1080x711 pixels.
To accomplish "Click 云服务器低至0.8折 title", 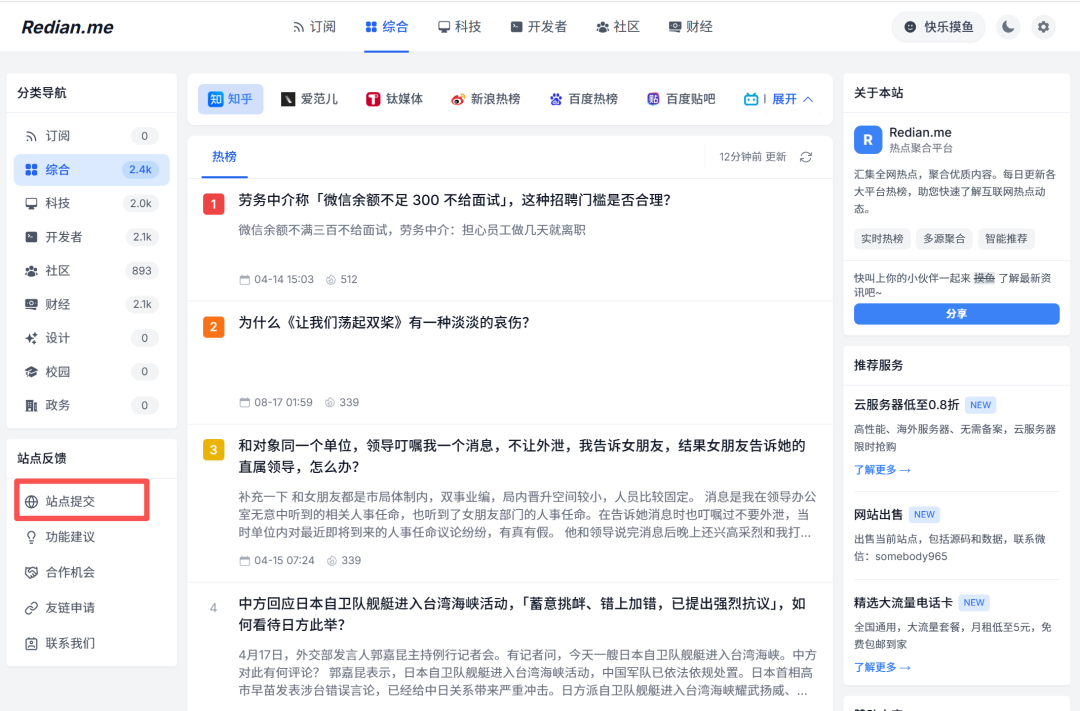I will [x=906, y=405].
